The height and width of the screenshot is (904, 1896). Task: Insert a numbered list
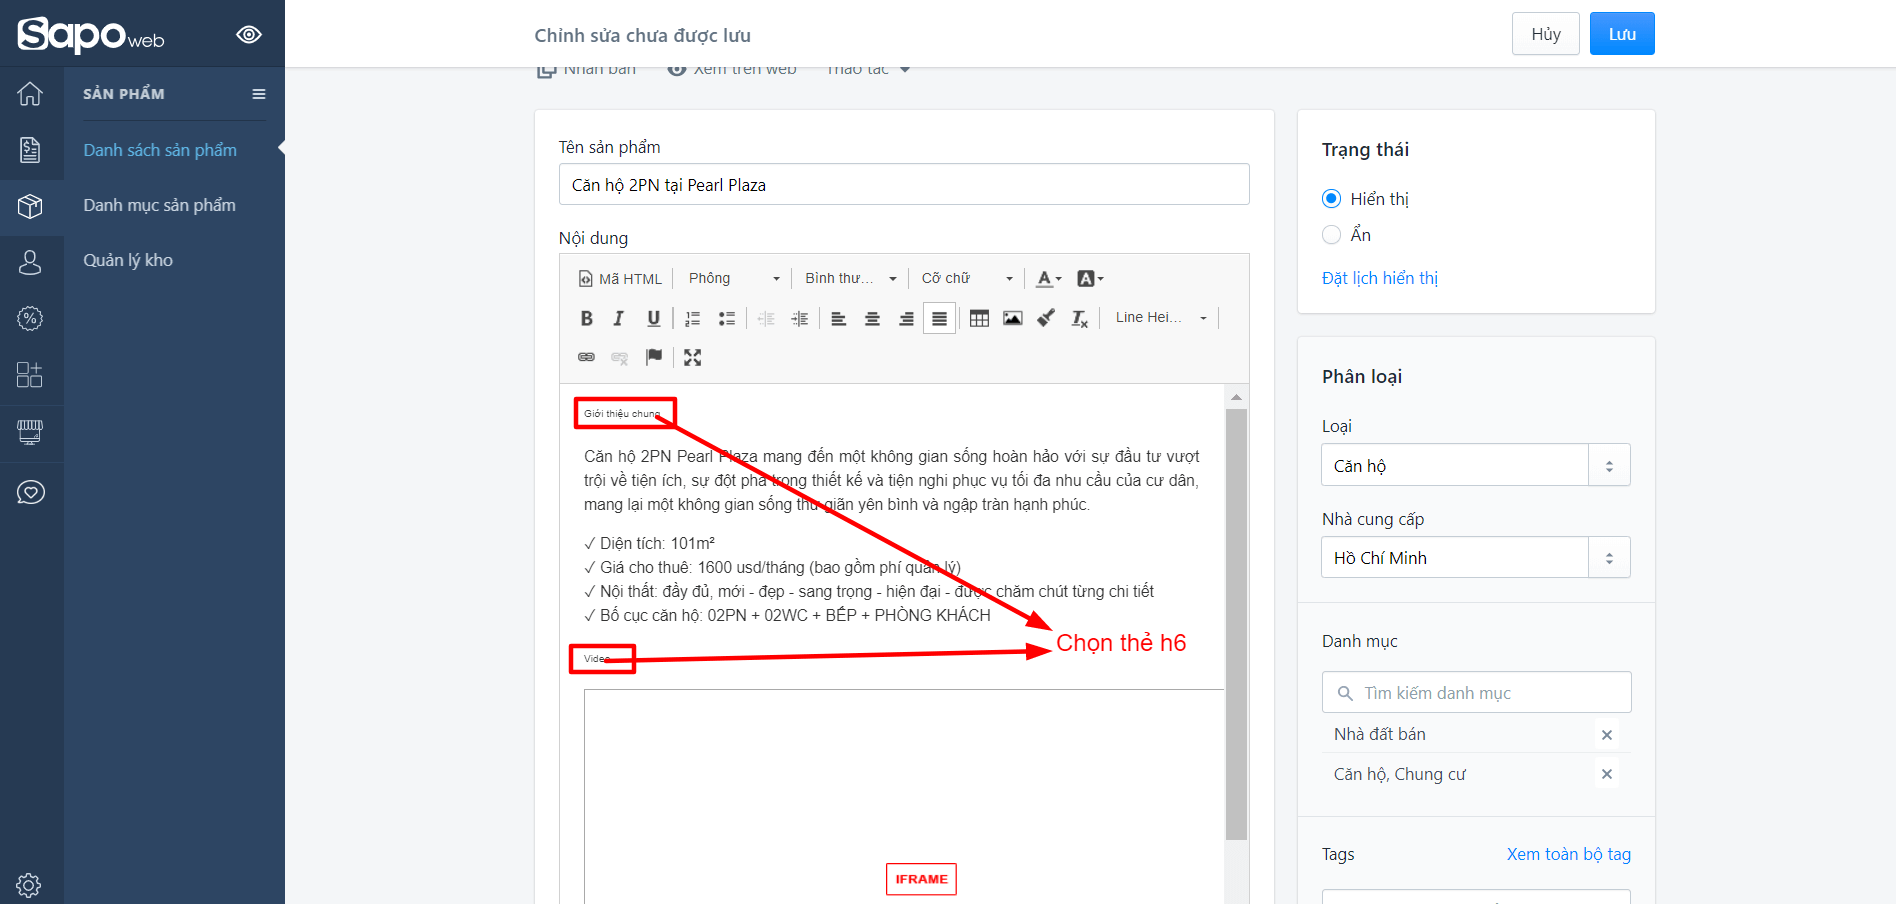(693, 318)
